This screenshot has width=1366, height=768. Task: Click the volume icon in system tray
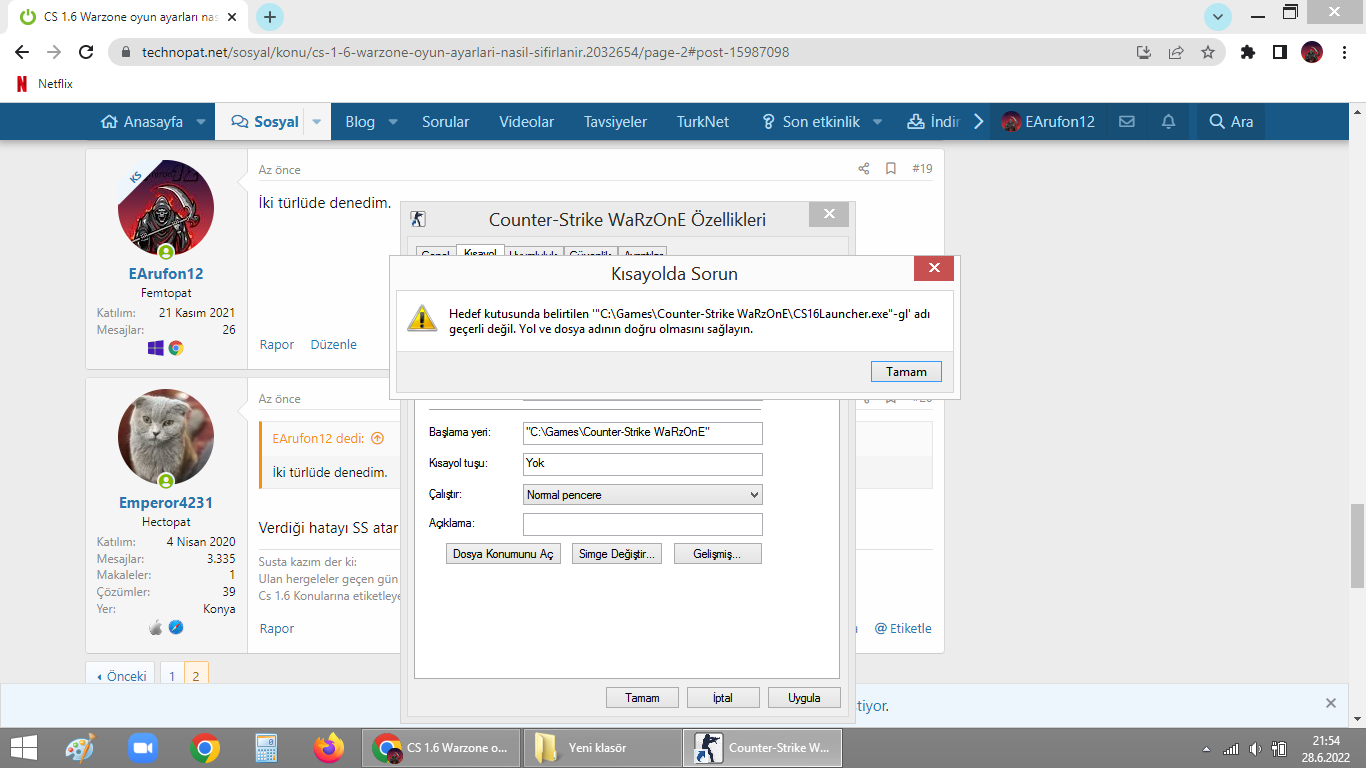1255,749
